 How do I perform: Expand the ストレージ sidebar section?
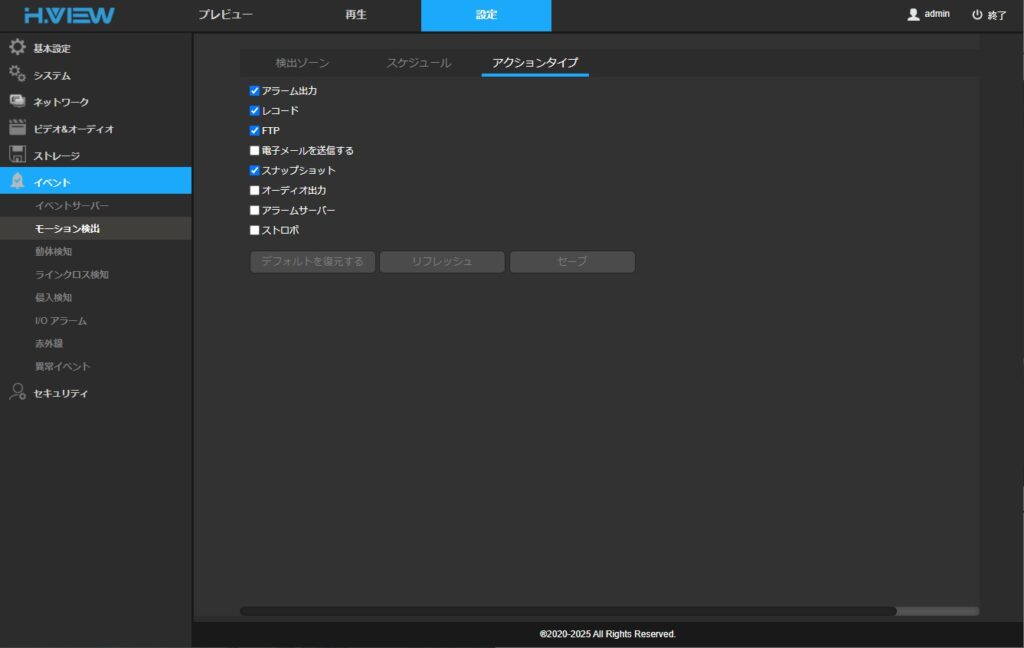tap(95, 155)
